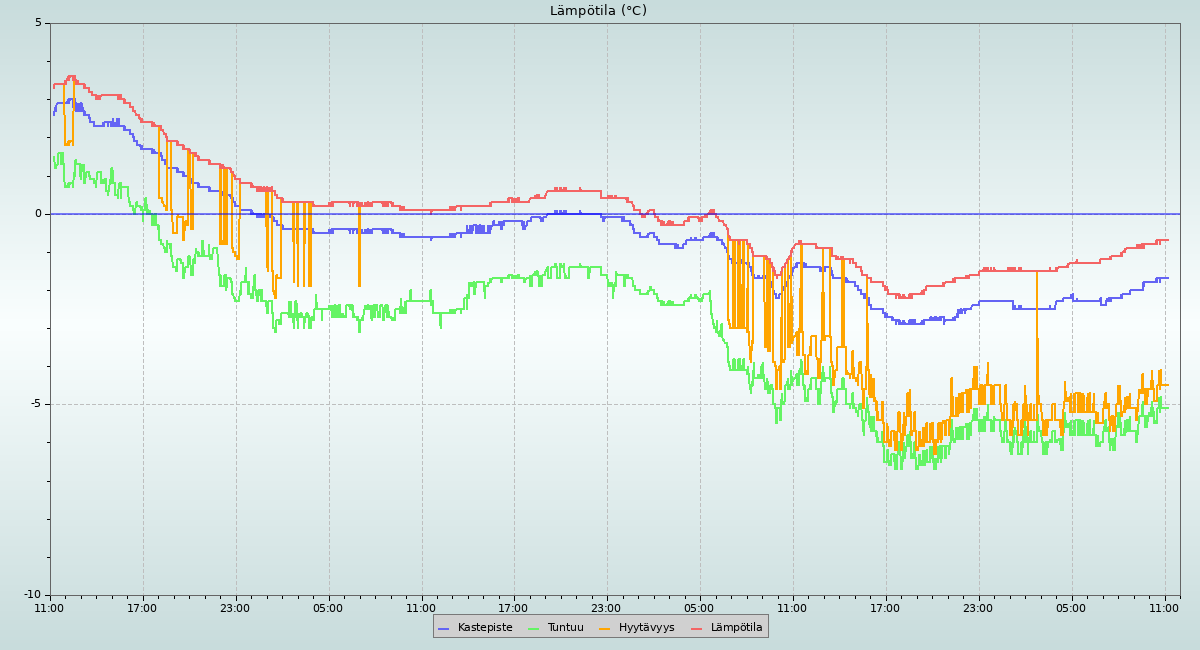
Task: Click the orange line marker beside Hyytävyys
Action: coord(605,628)
